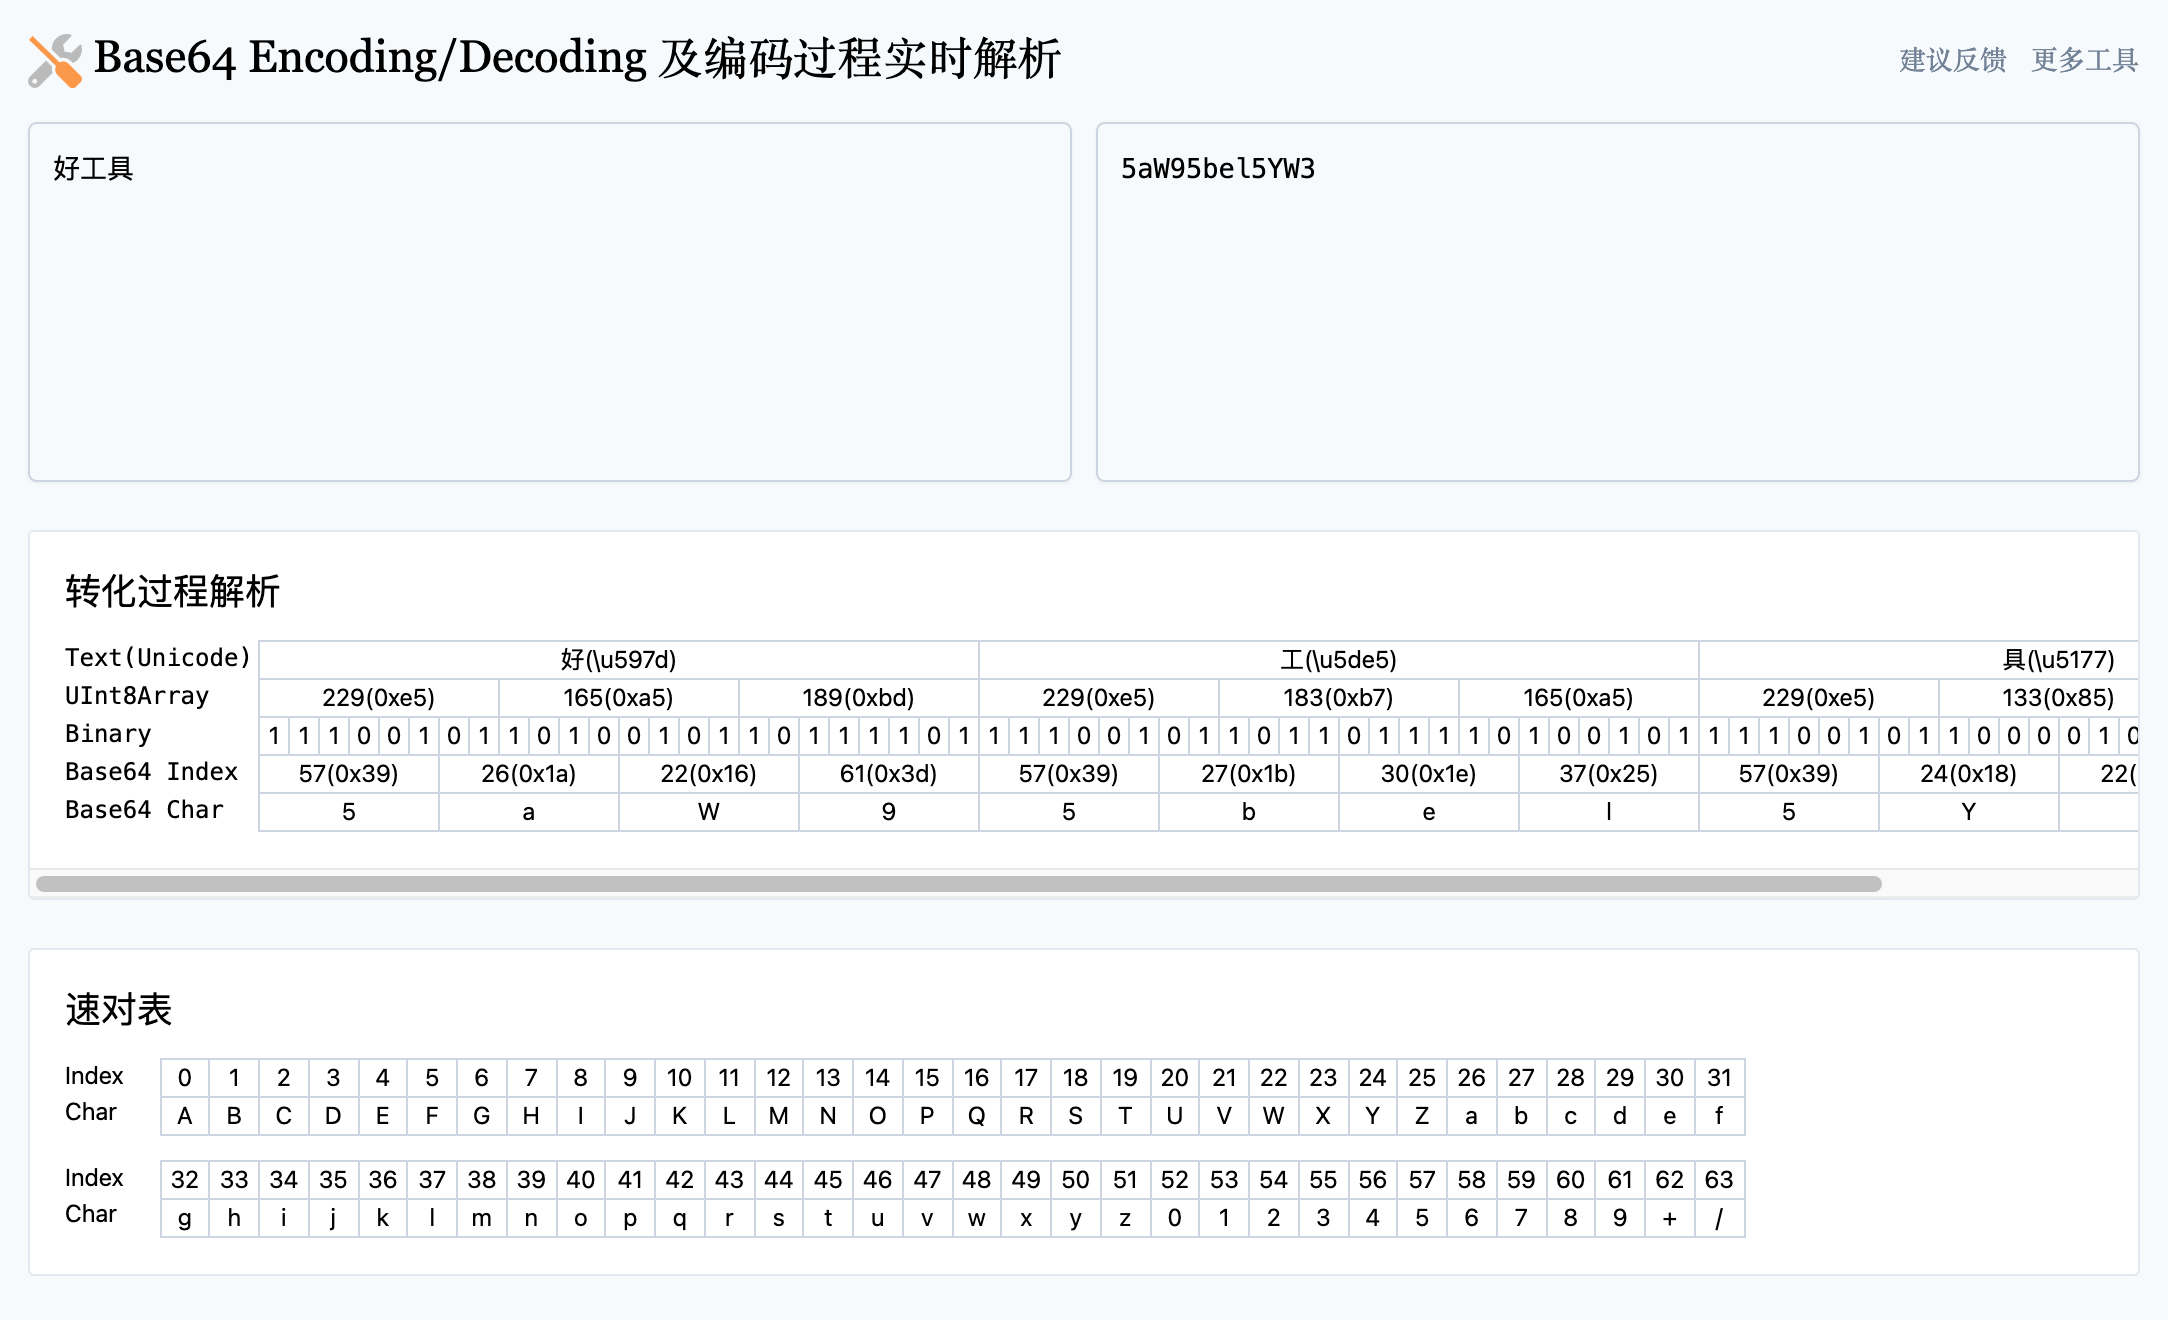Click the 183(0xb7) byte cell
Viewport: 2168px width, 1320px height.
(x=1339, y=698)
